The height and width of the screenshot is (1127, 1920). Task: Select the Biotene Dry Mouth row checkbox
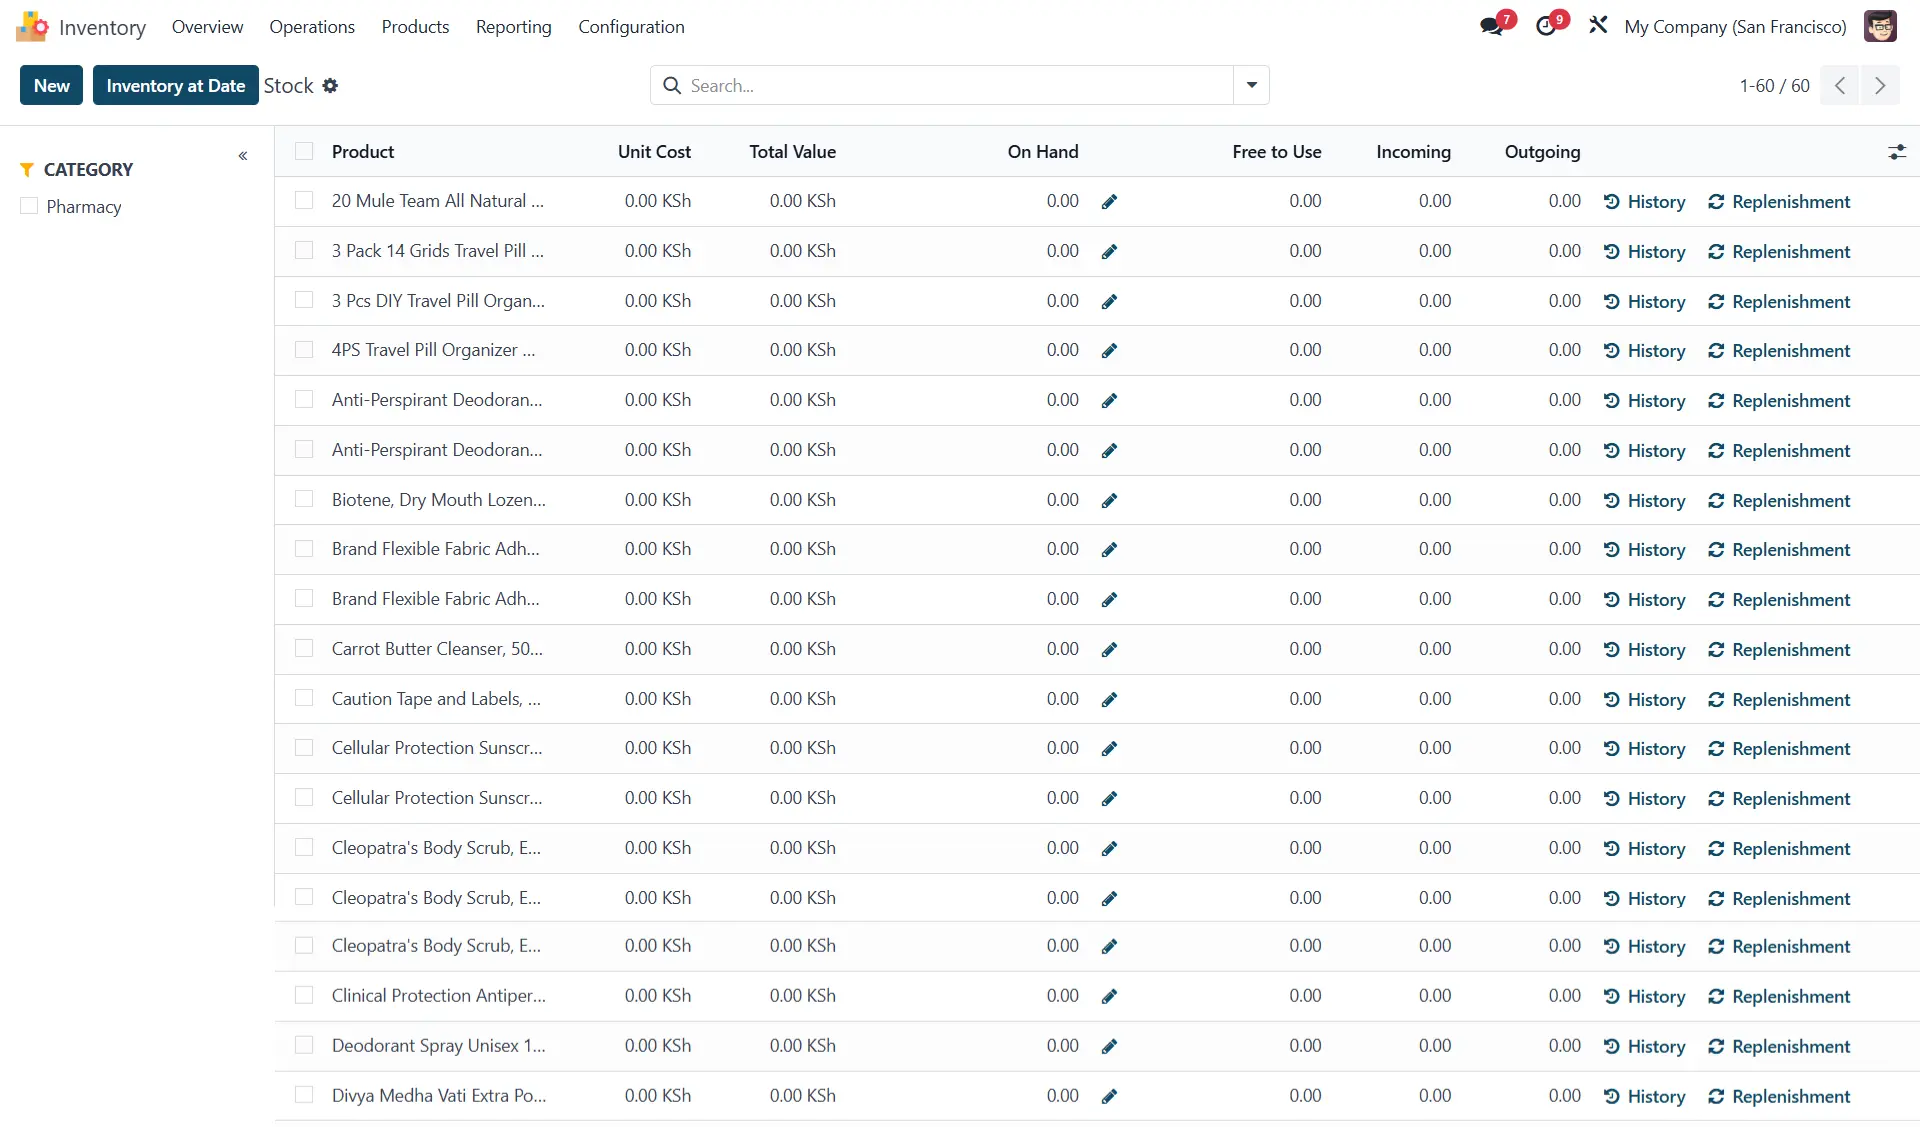304,500
